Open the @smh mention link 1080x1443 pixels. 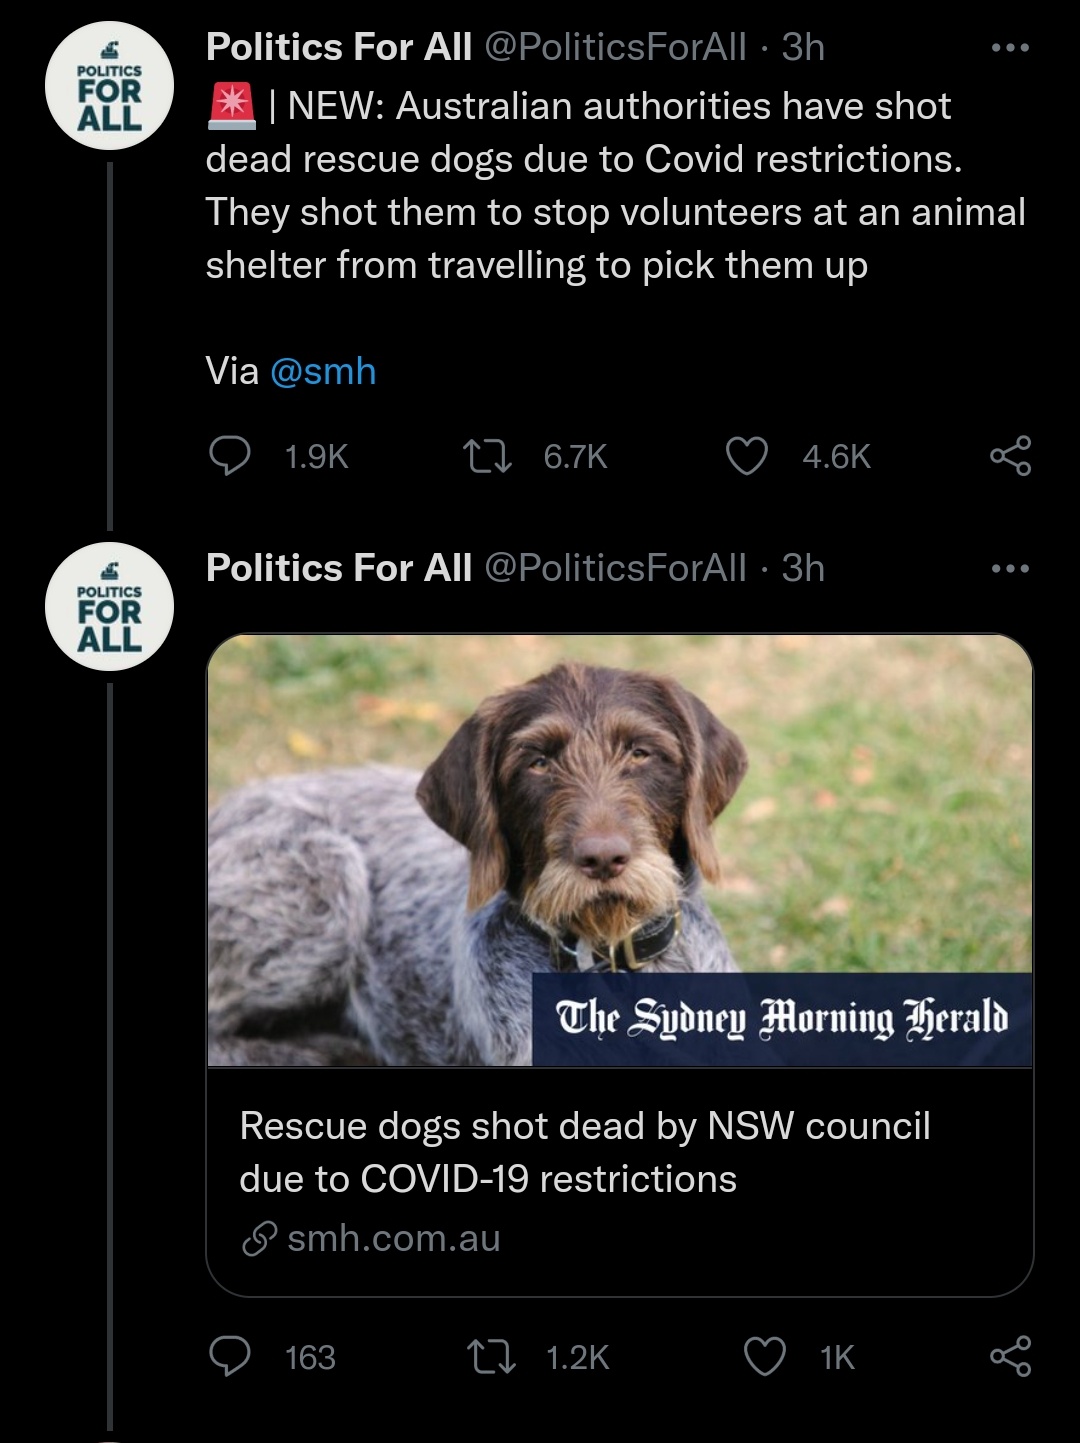click(323, 371)
